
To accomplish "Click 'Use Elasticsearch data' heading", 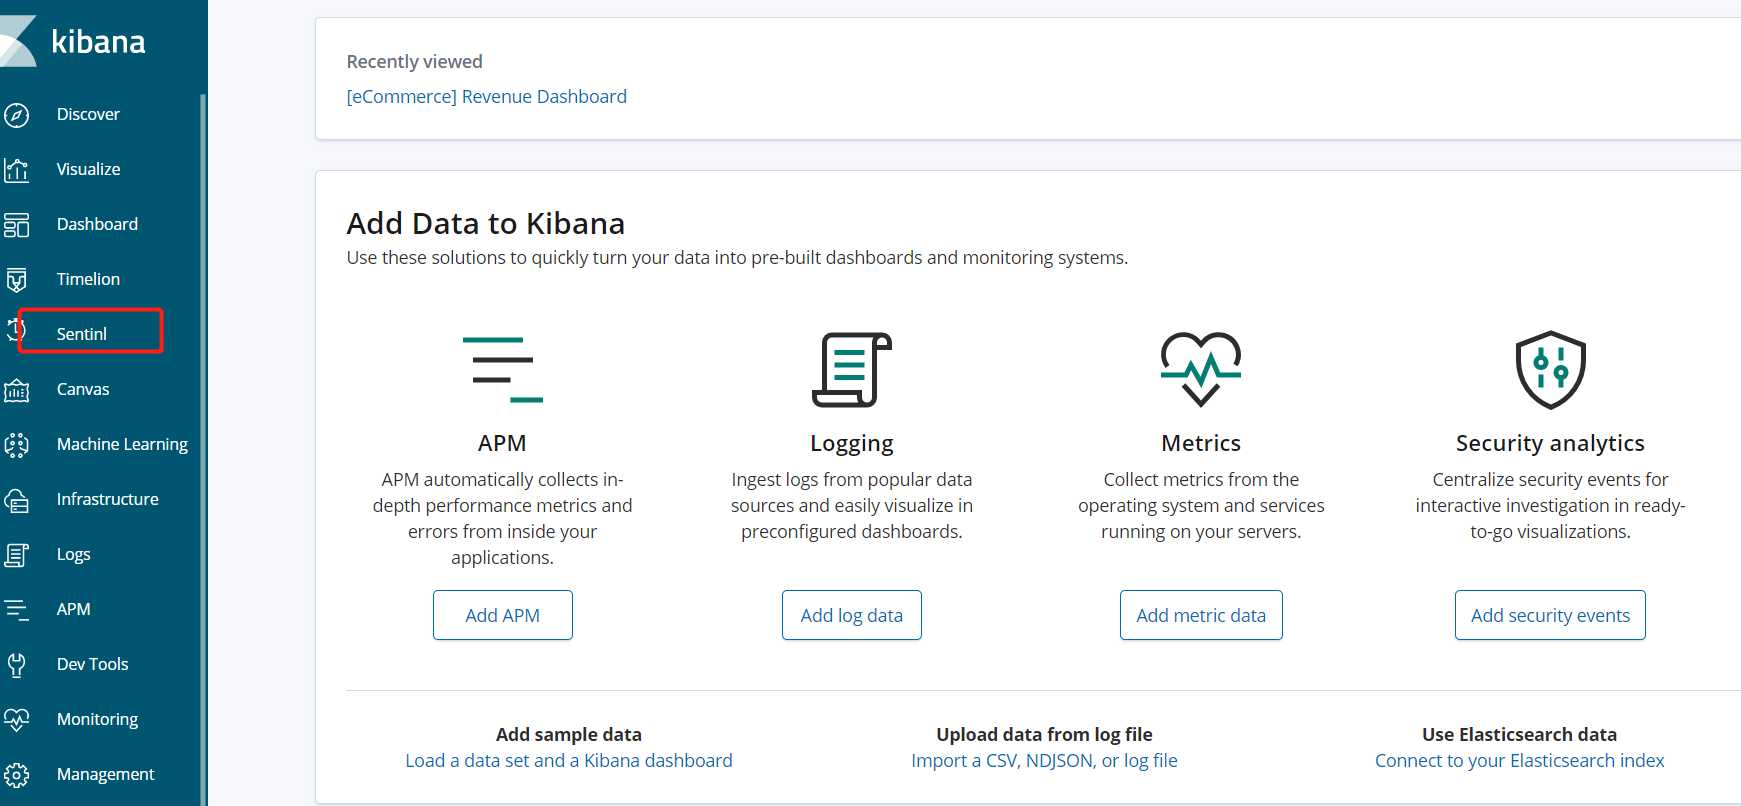I will pos(1519,734).
